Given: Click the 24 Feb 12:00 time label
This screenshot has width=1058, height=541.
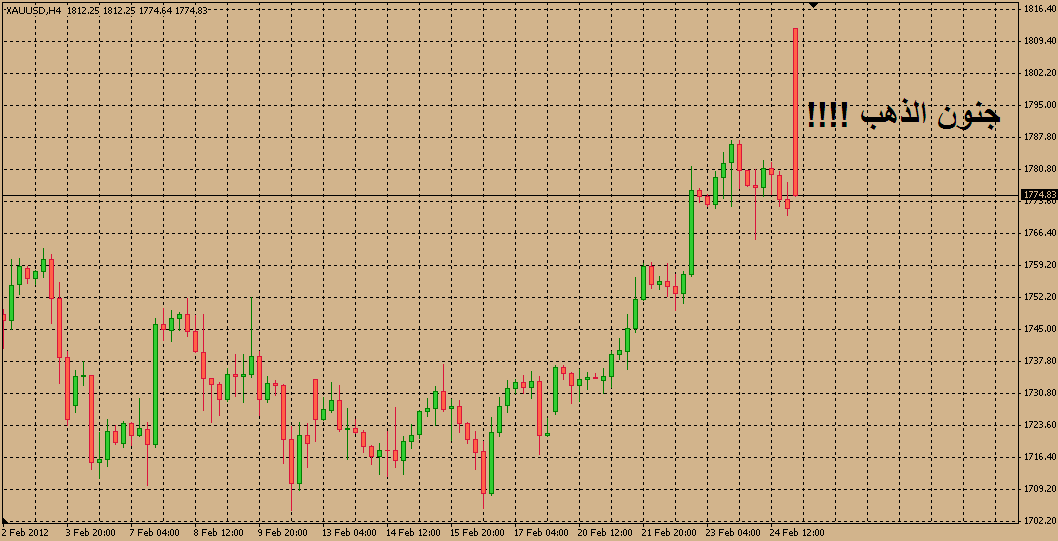Looking at the screenshot, I should (797, 533).
